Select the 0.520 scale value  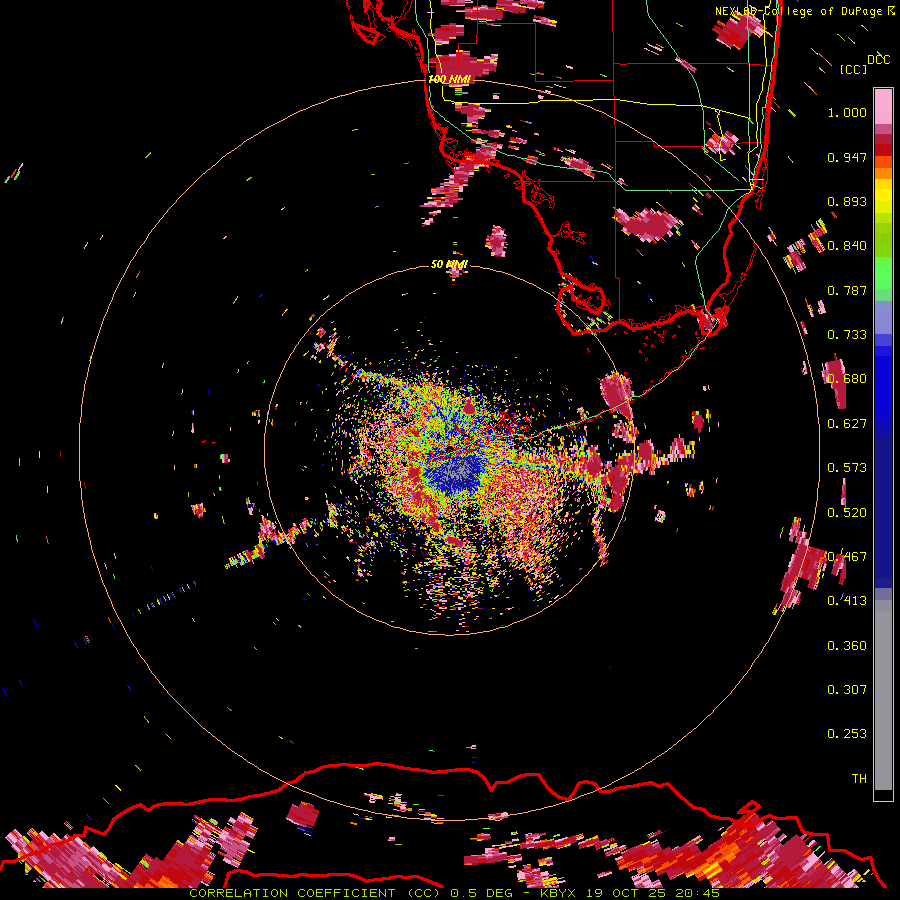click(x=847, y=513)
